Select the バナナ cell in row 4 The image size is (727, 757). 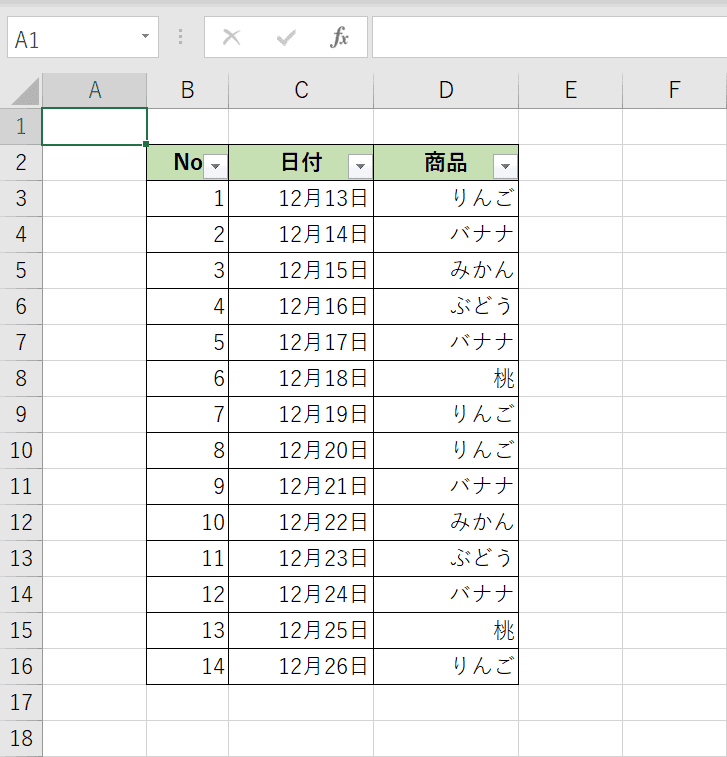[446, 235]
